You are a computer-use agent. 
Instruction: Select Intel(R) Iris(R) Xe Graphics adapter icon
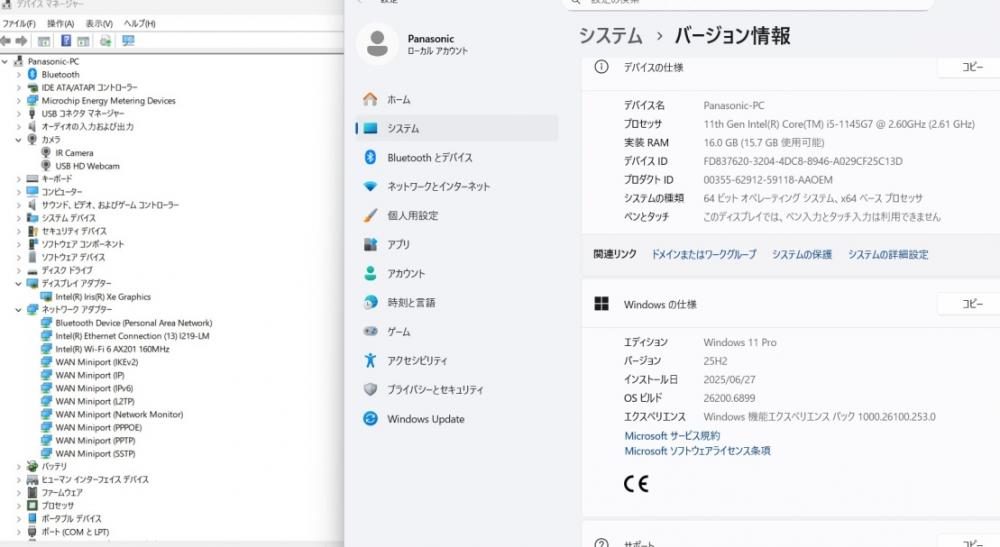46,297
